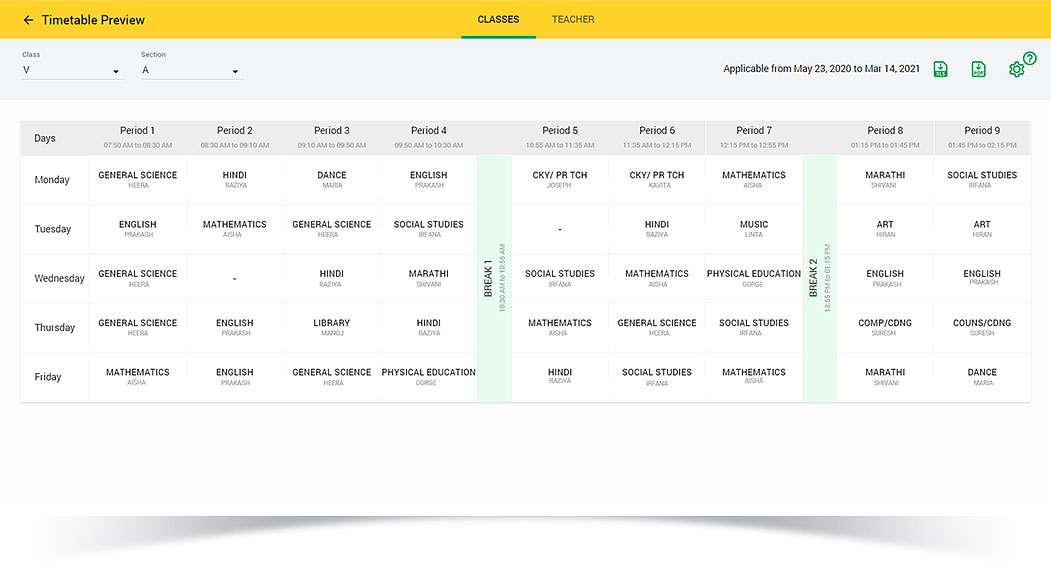Open timetable settings gear icon
1051x568 pixels.
[x=1016, y=70]
